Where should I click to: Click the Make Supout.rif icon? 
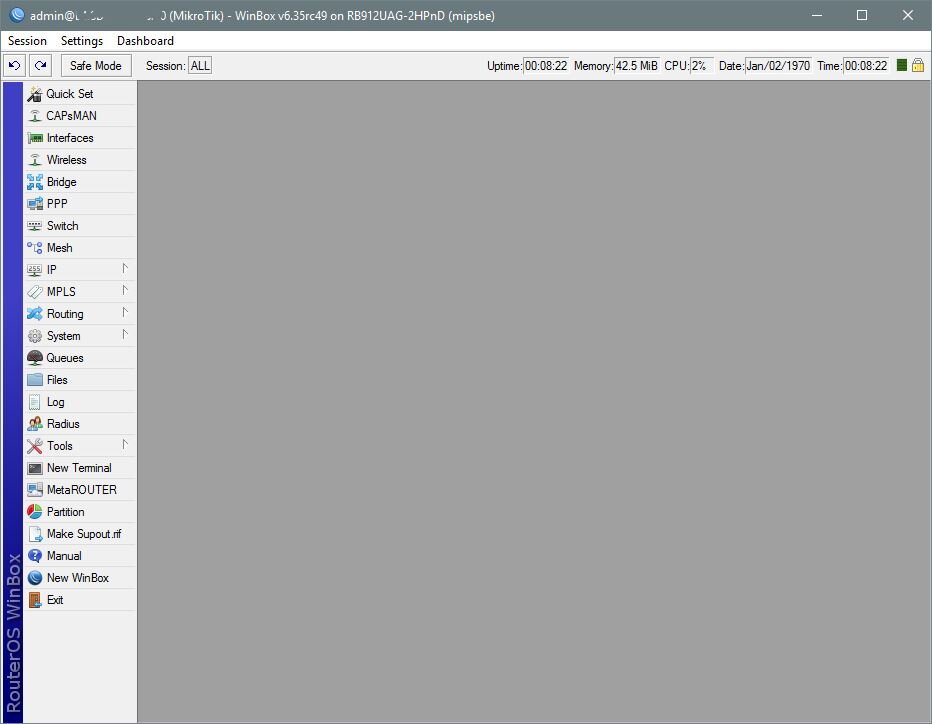[35, 534]
